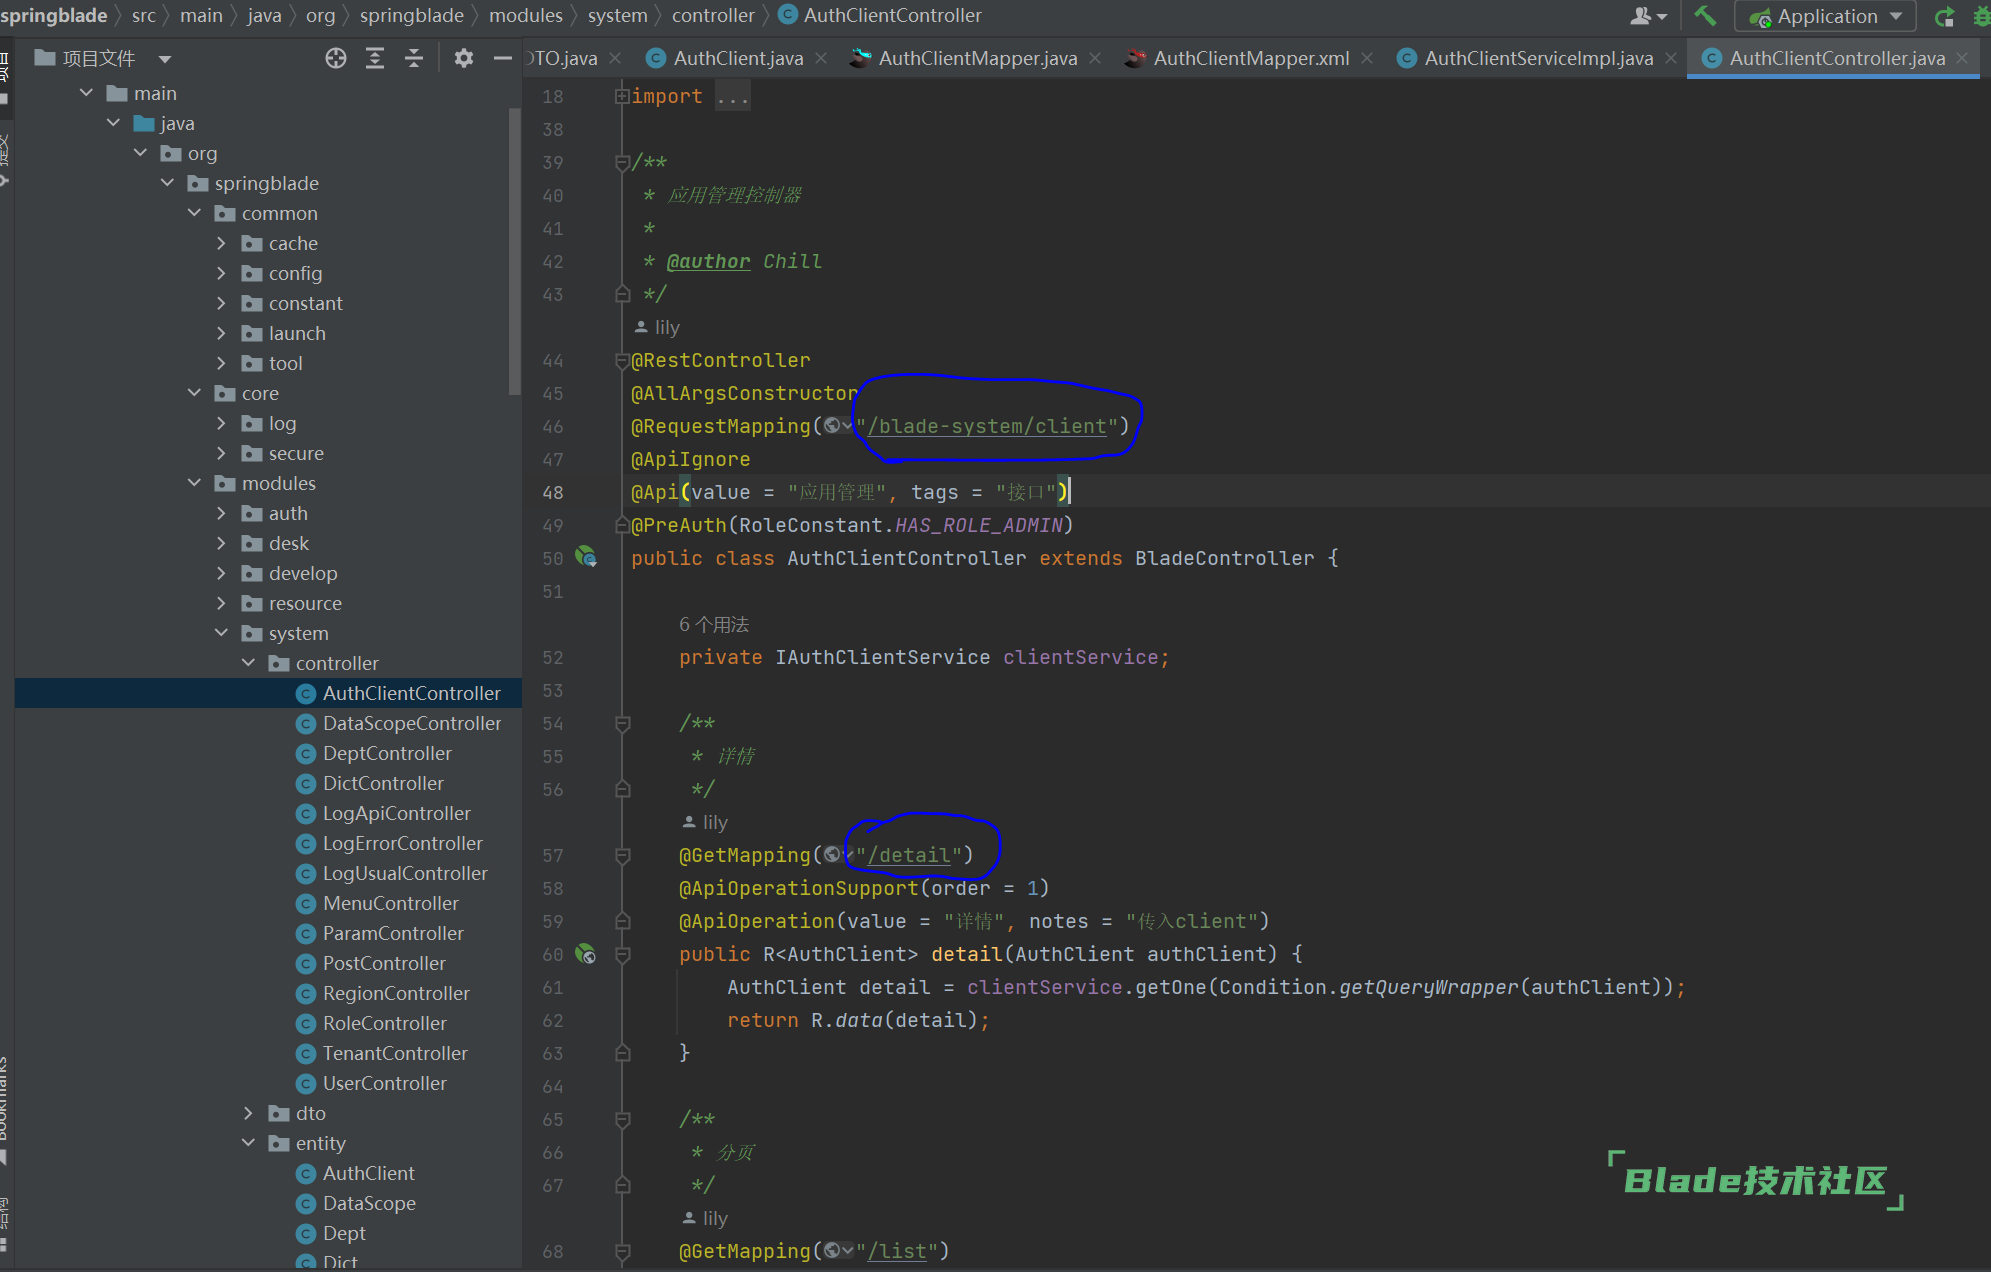Select the DataScope entity file
Screen dimensions: 1991x1272
tap(369, 1203)
